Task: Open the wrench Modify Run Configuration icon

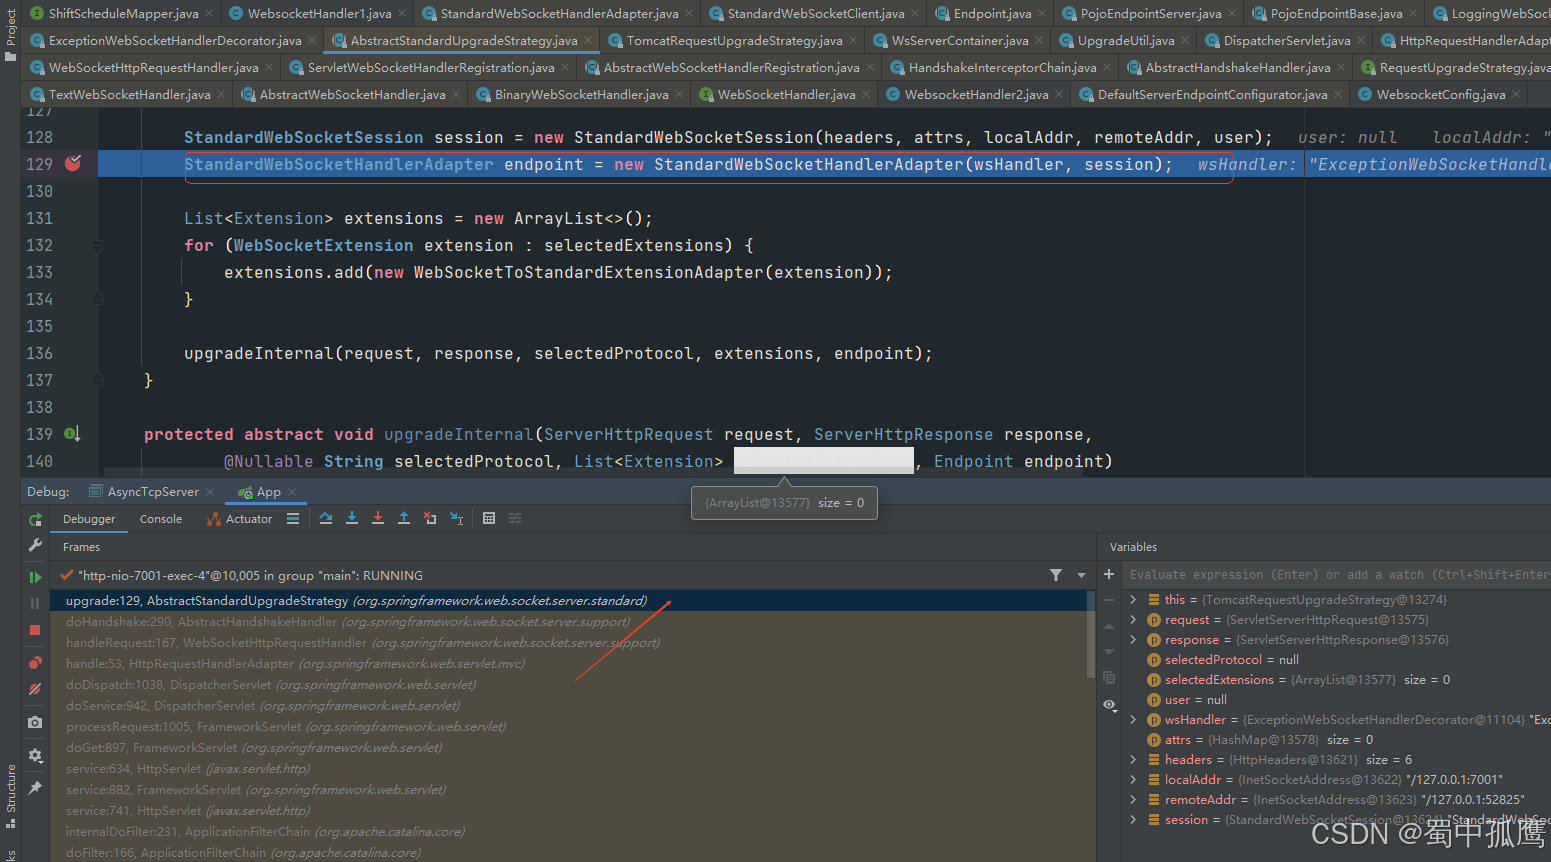Action: [x=35, y=545]
